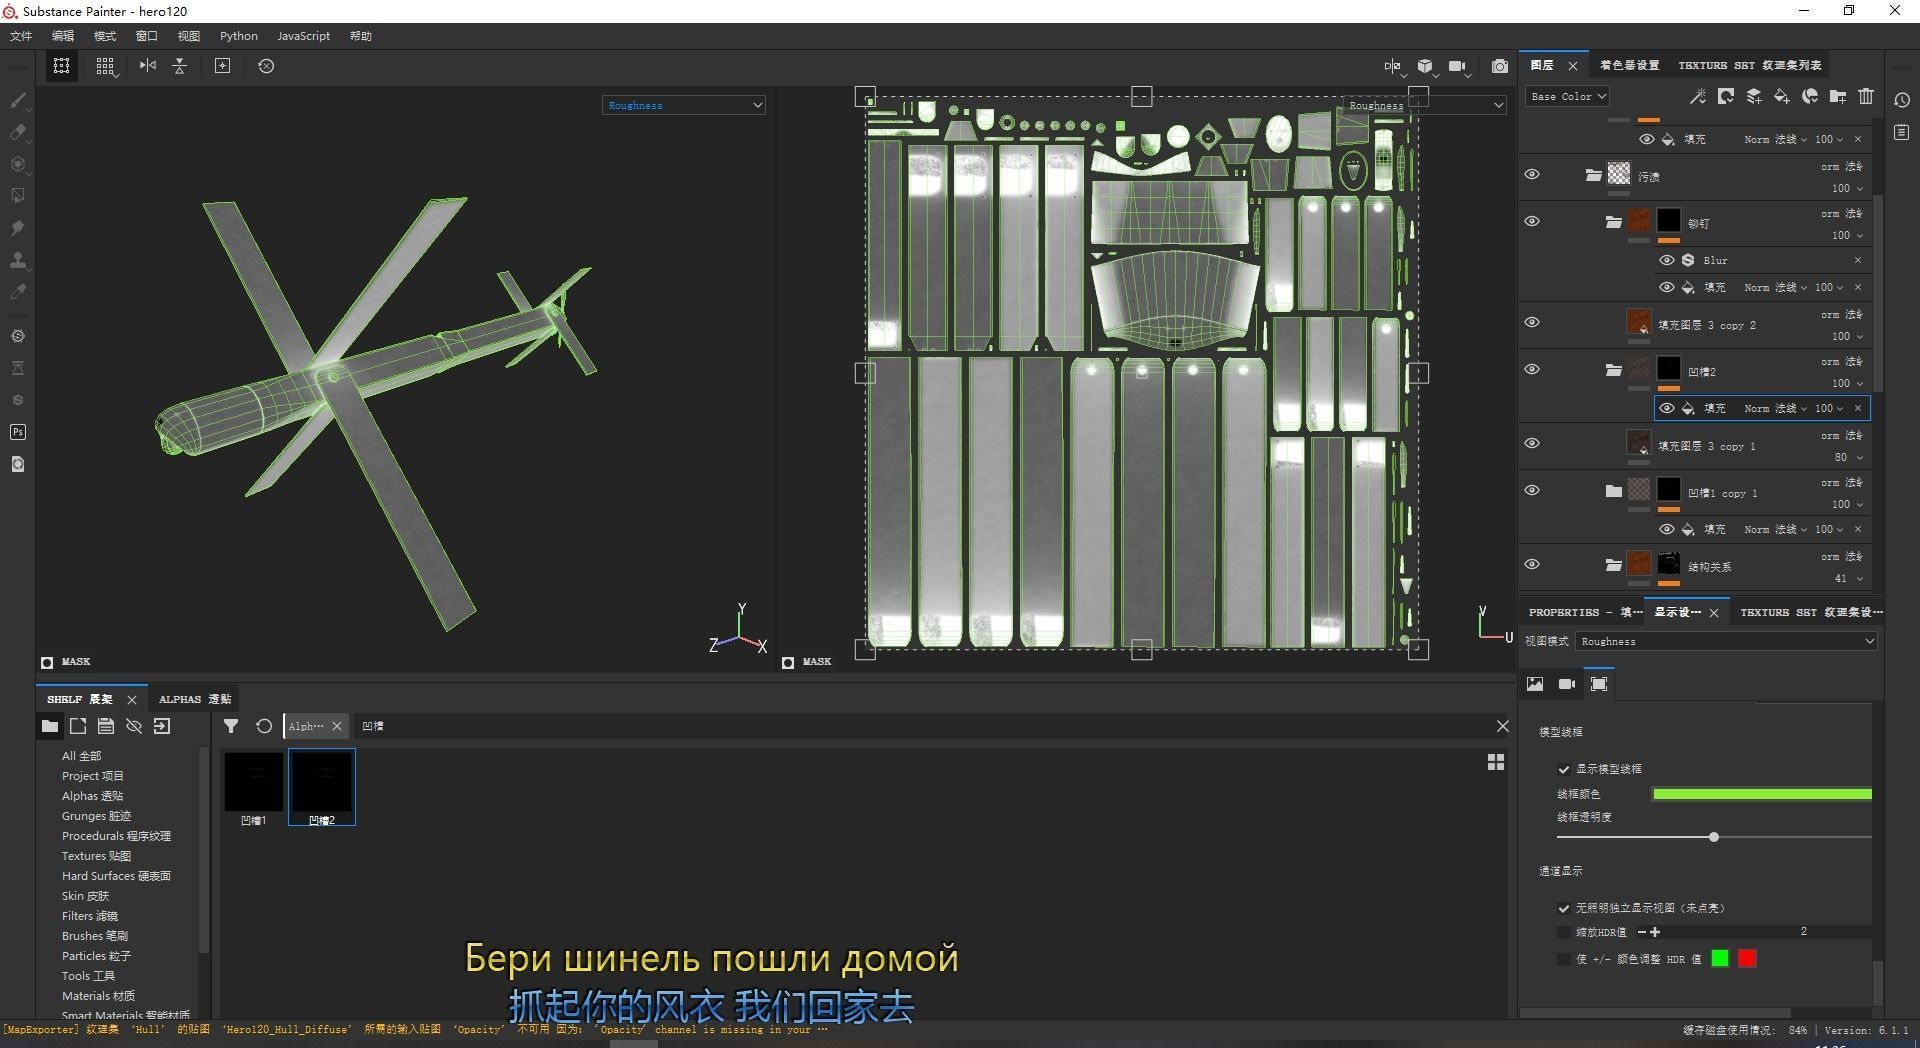
Task: Expand the 凹槽1 copy 1 folder
Action: [1613, 491]
